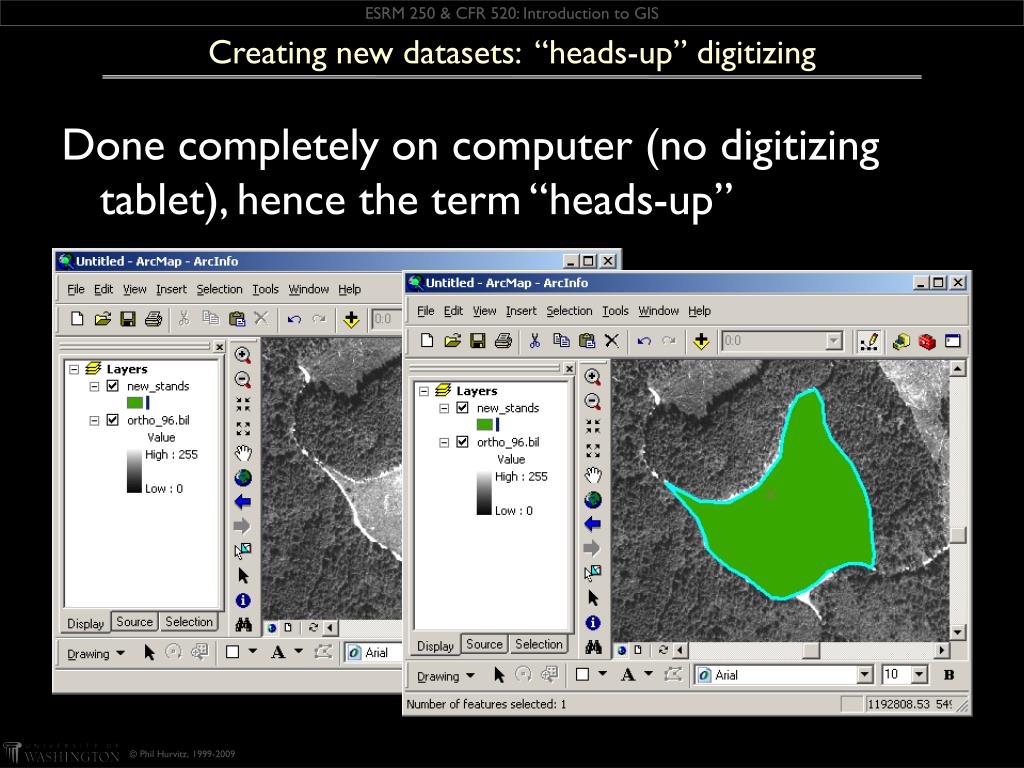Open the map scale dropdown in front window
Viewport: 1024px width, 768px height.
(x=833, y=341)
